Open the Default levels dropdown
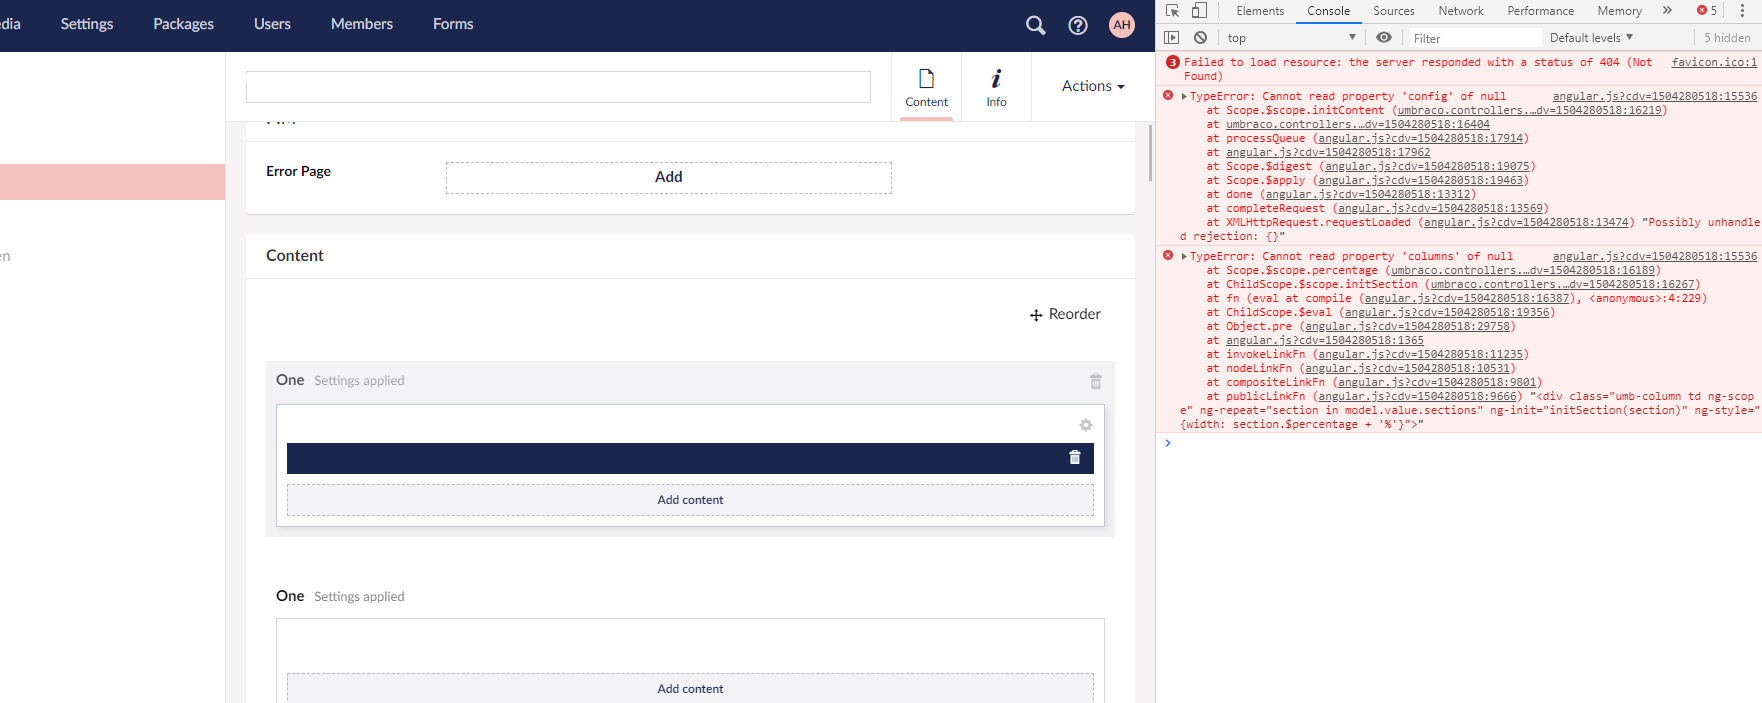 pyautogui.click(x=1591, y=38)
